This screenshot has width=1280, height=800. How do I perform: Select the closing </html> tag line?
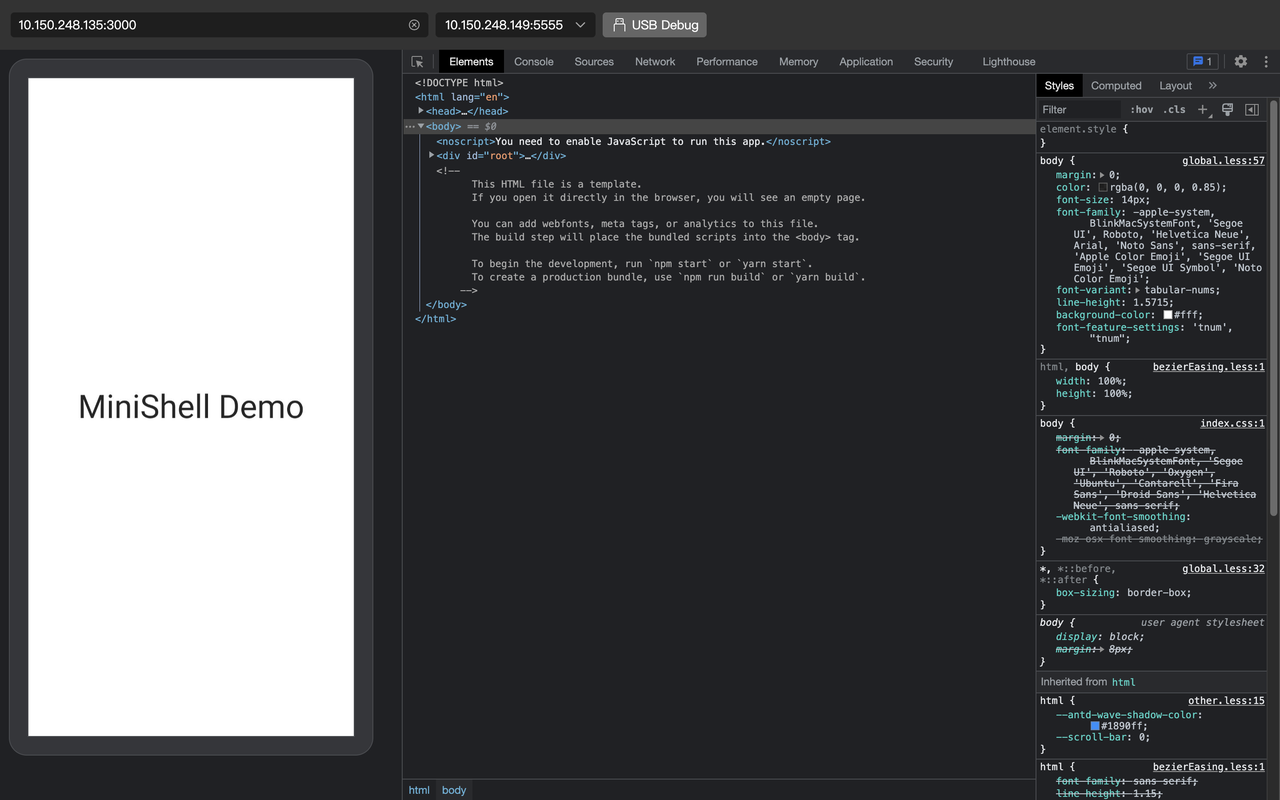435,319
